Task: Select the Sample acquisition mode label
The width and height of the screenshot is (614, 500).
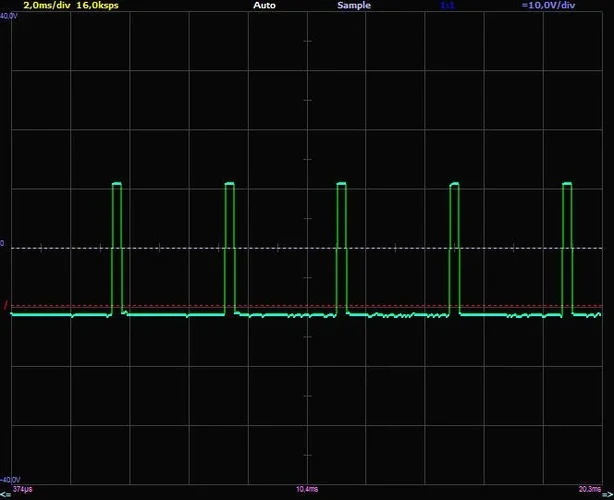Action: click(354, 5)
